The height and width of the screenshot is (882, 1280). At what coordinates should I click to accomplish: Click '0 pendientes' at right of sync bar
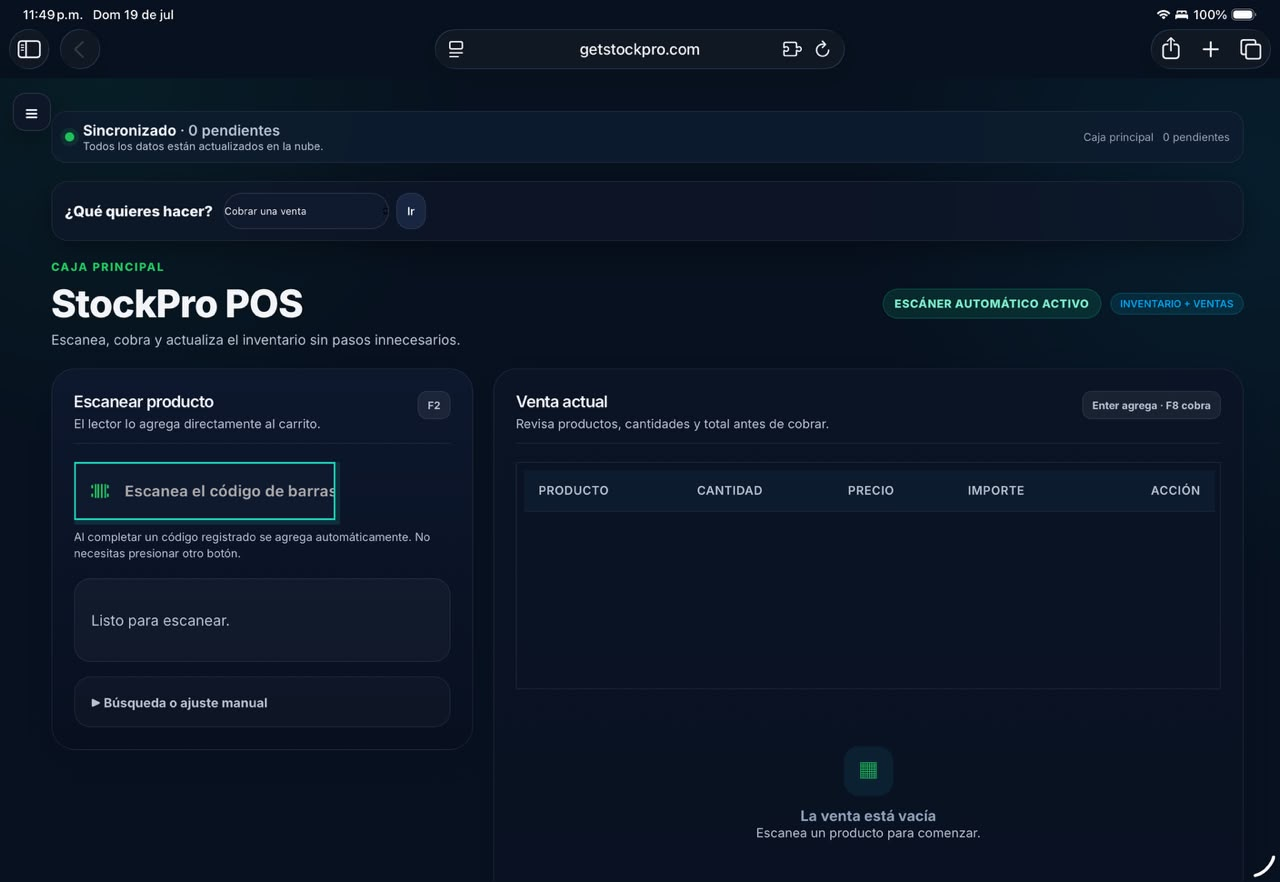coord(1196,137)
